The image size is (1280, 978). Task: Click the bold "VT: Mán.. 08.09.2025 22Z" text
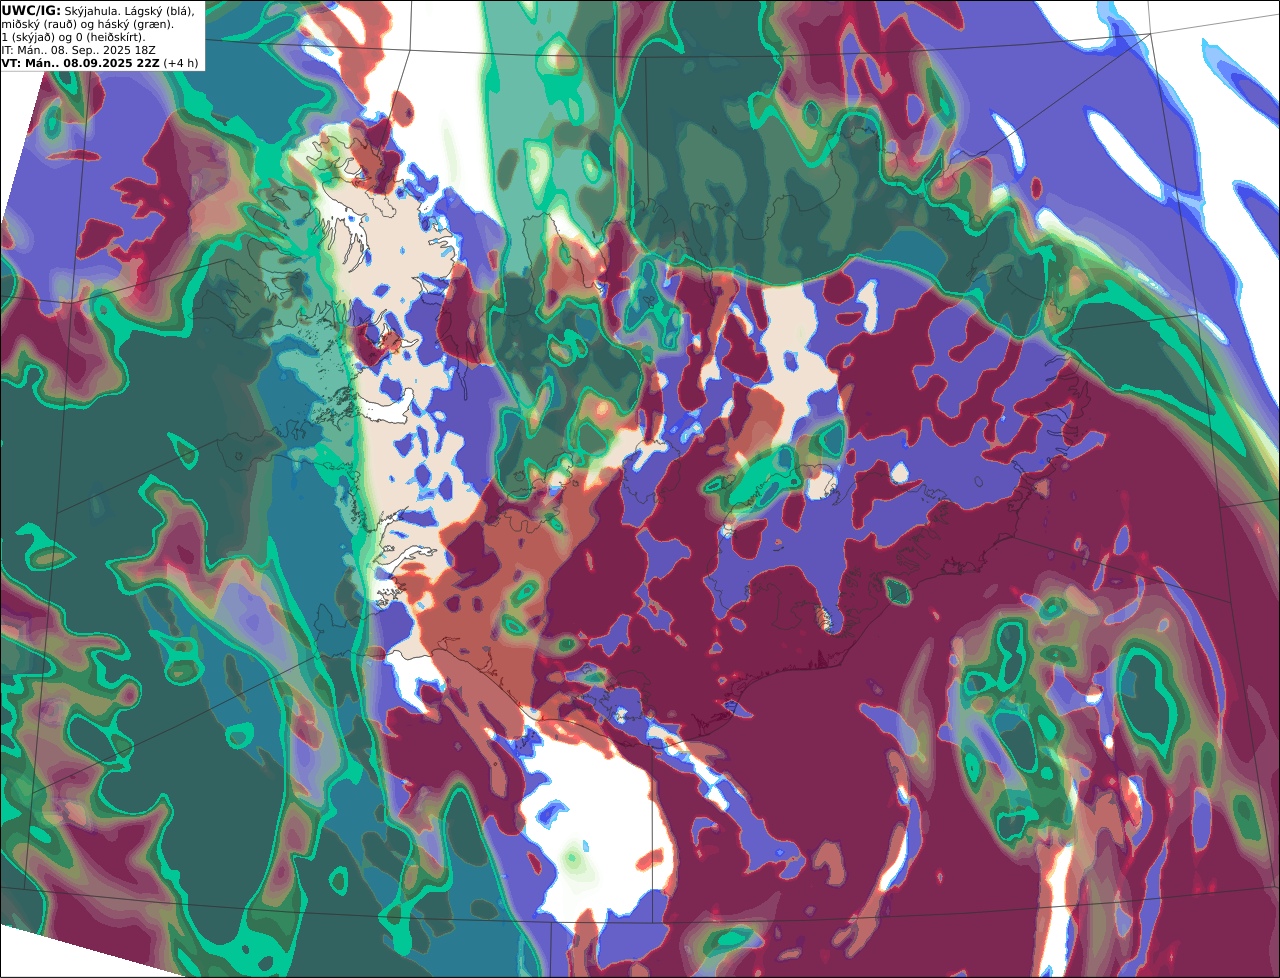80,63
